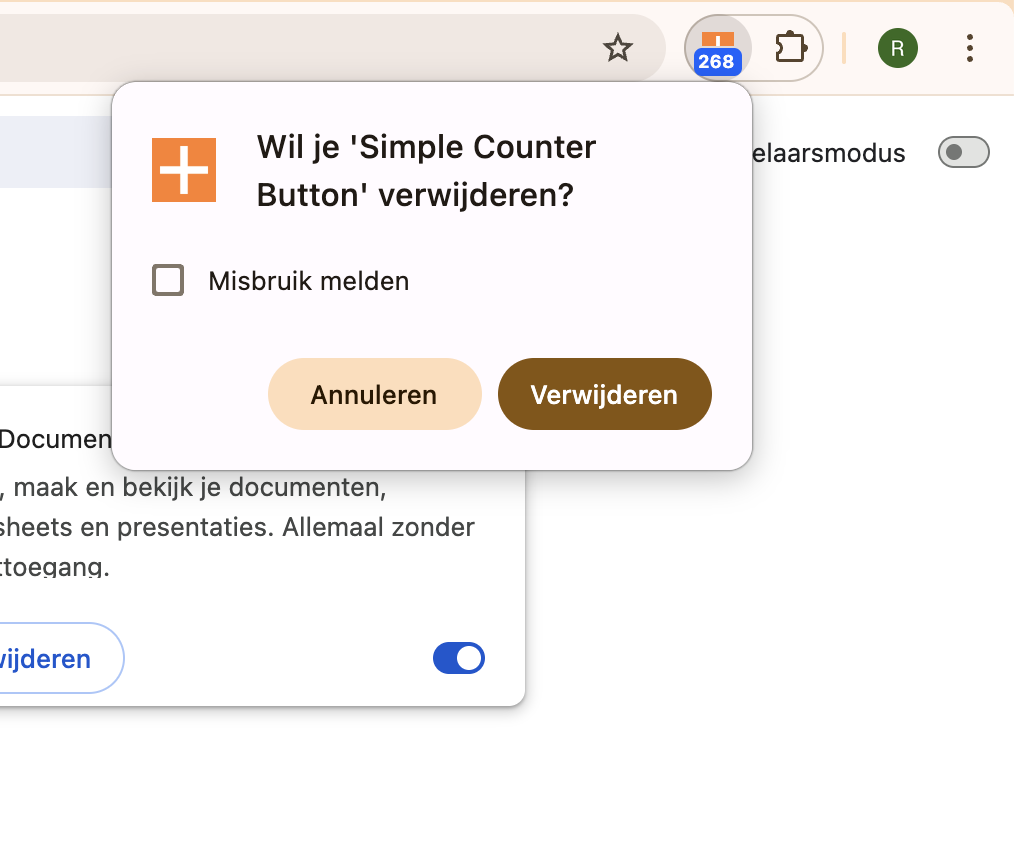The width and height of the screenshot is (1014, 844).
Task: Click the Verwijderen button on the Documenten card
Action: pos(45,658)
